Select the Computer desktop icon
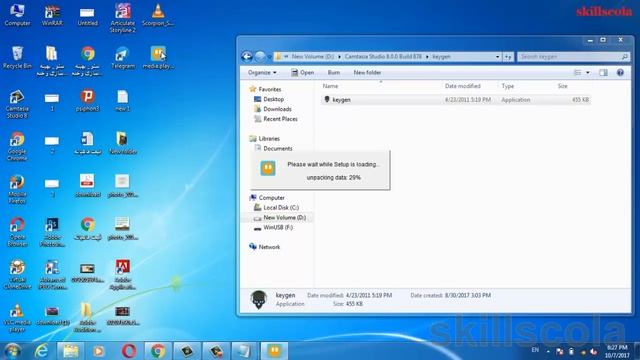Image resolution: width=640 pixels, height=360 pixels. (x=17, y=15)
